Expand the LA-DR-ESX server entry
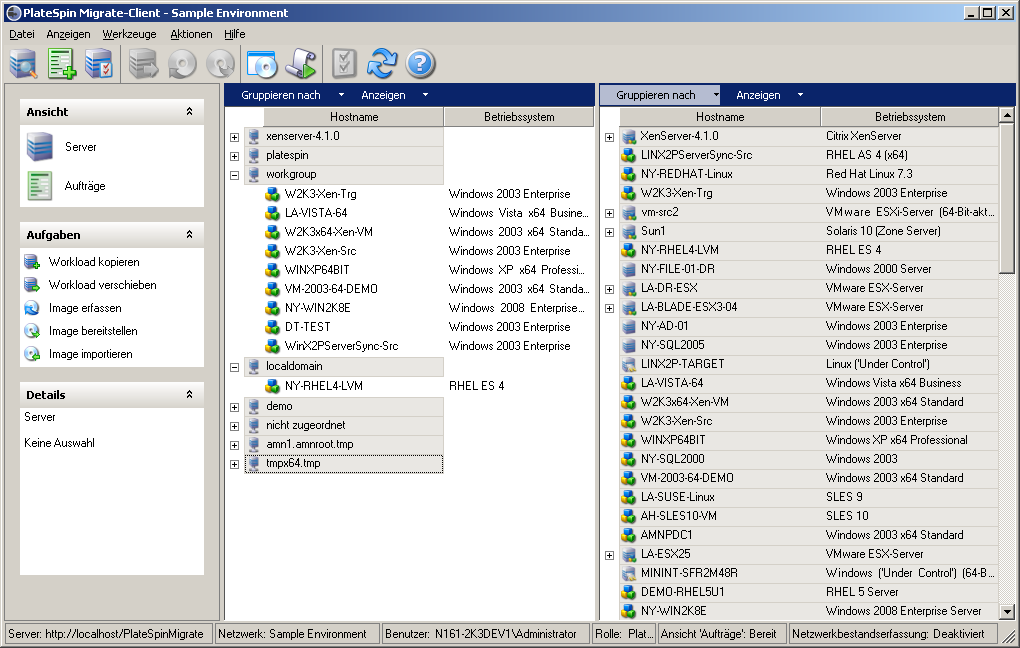The height and width of the screenshot is (648, 1020). tap(609, 289)
